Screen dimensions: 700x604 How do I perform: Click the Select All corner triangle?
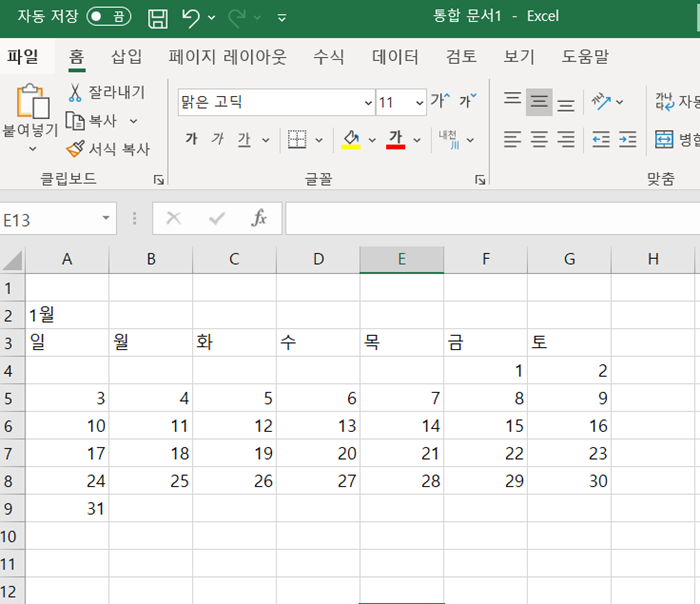tap(12, 260)
